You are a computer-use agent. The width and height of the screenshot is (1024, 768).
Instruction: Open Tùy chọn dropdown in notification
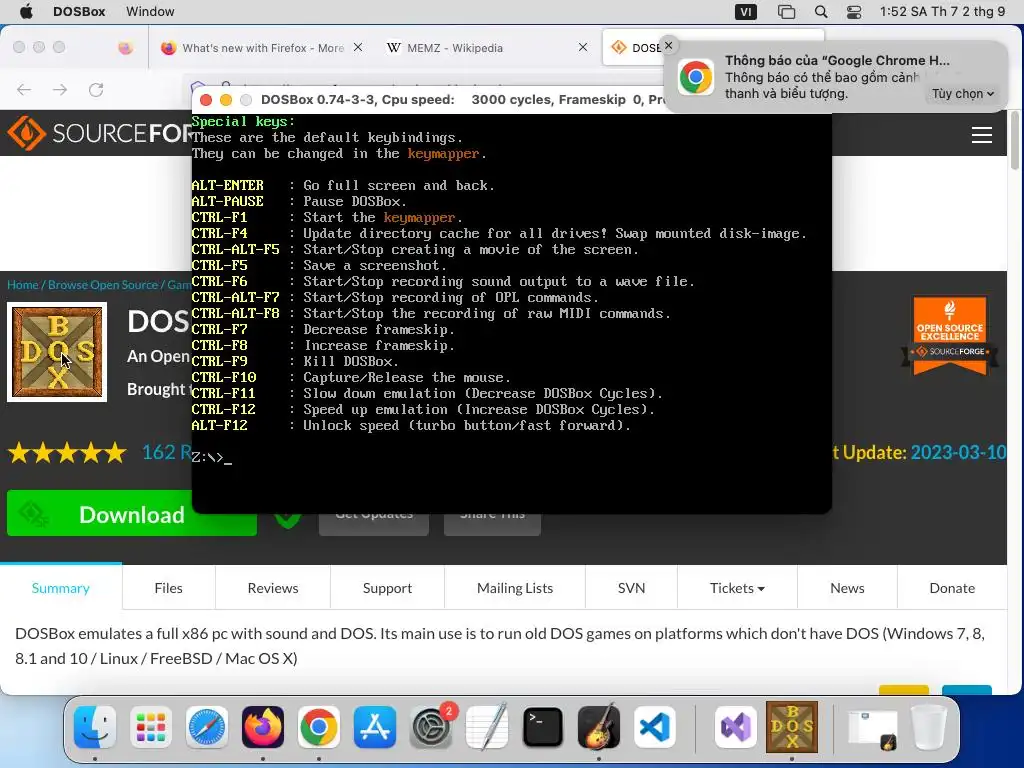pyautogui.click(x=963, y=93)
